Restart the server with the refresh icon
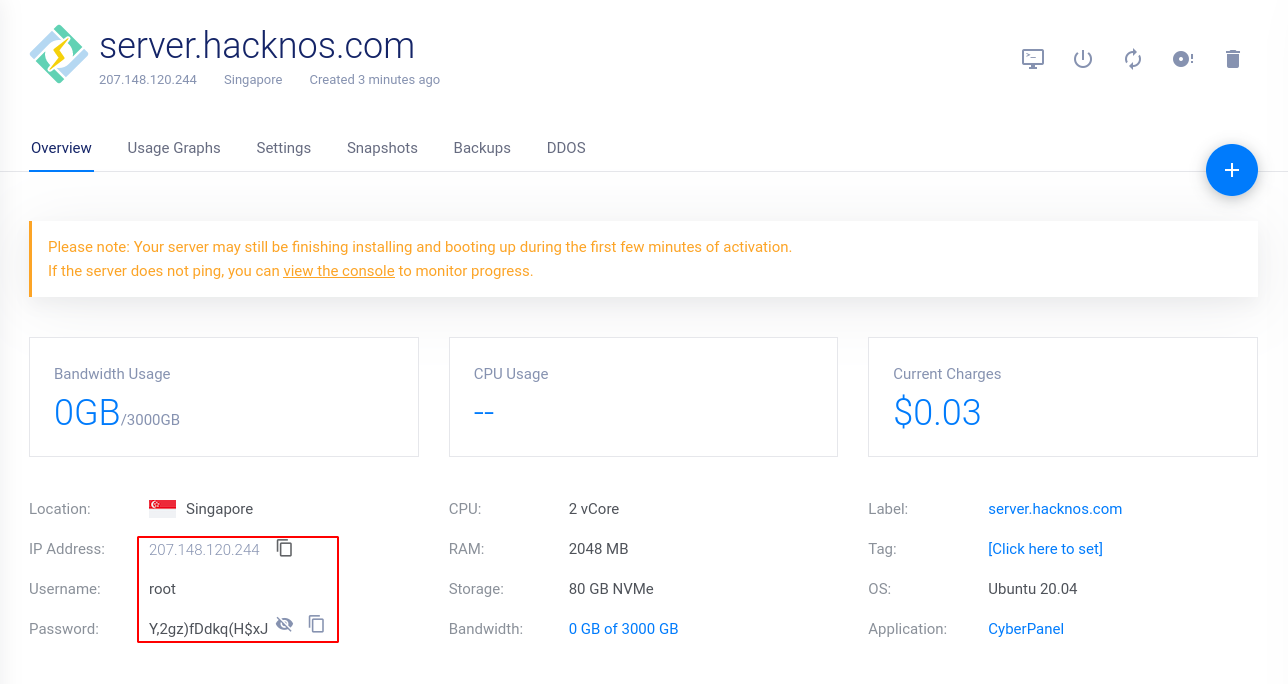Viewport: 1288px width, 684px height. click(1133, 59)
